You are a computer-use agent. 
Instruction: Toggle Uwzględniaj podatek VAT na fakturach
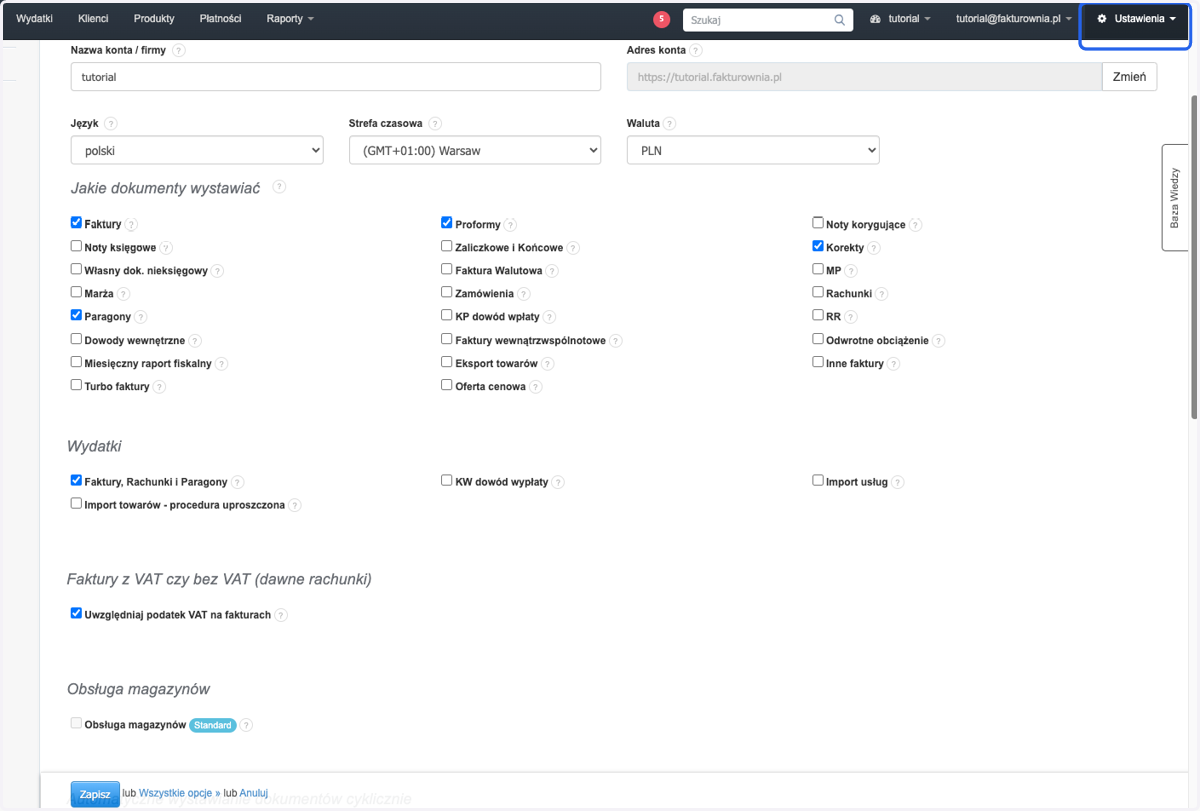click(76, 613)
